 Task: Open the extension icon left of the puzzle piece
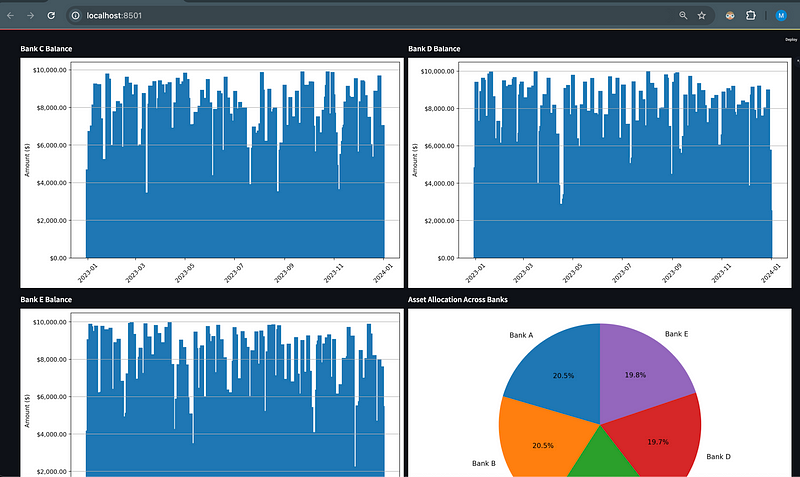click(730, 15)
